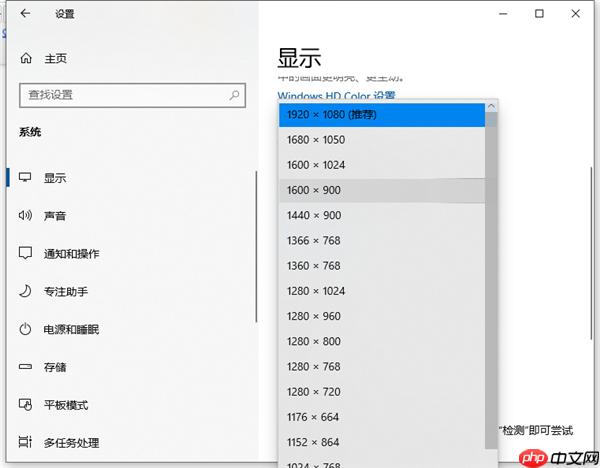Select 1920 × 1080 (推荐) resolution

[382, 114]
